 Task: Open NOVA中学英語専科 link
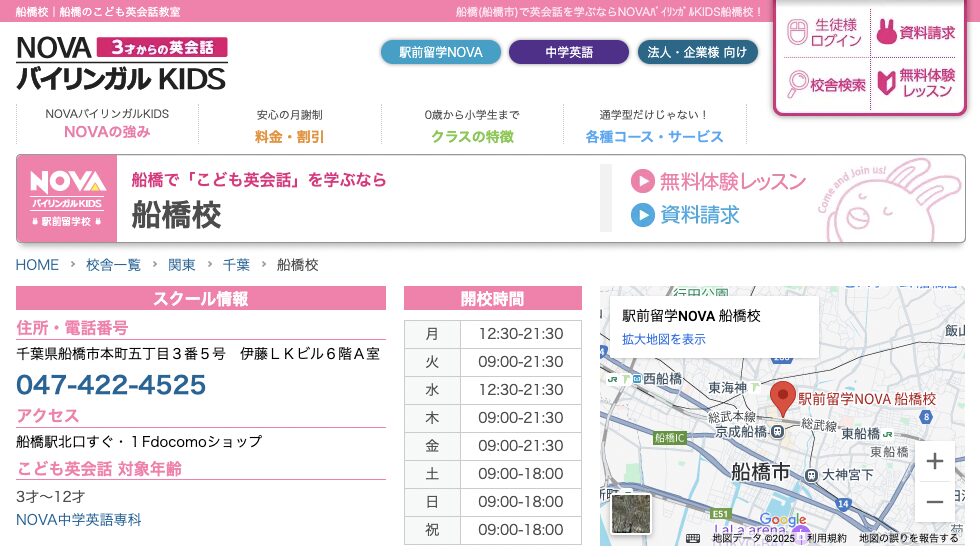[x=79, y=520]
